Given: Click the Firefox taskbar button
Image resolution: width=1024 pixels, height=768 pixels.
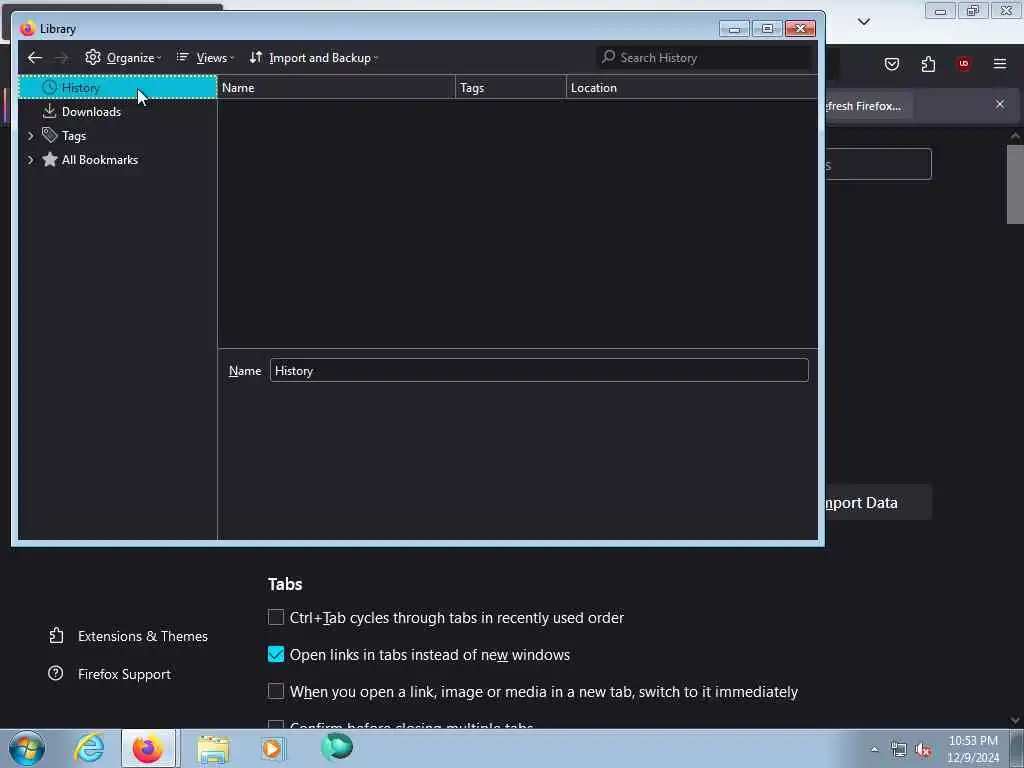Looking at the screenshot, I should (148, 748).
